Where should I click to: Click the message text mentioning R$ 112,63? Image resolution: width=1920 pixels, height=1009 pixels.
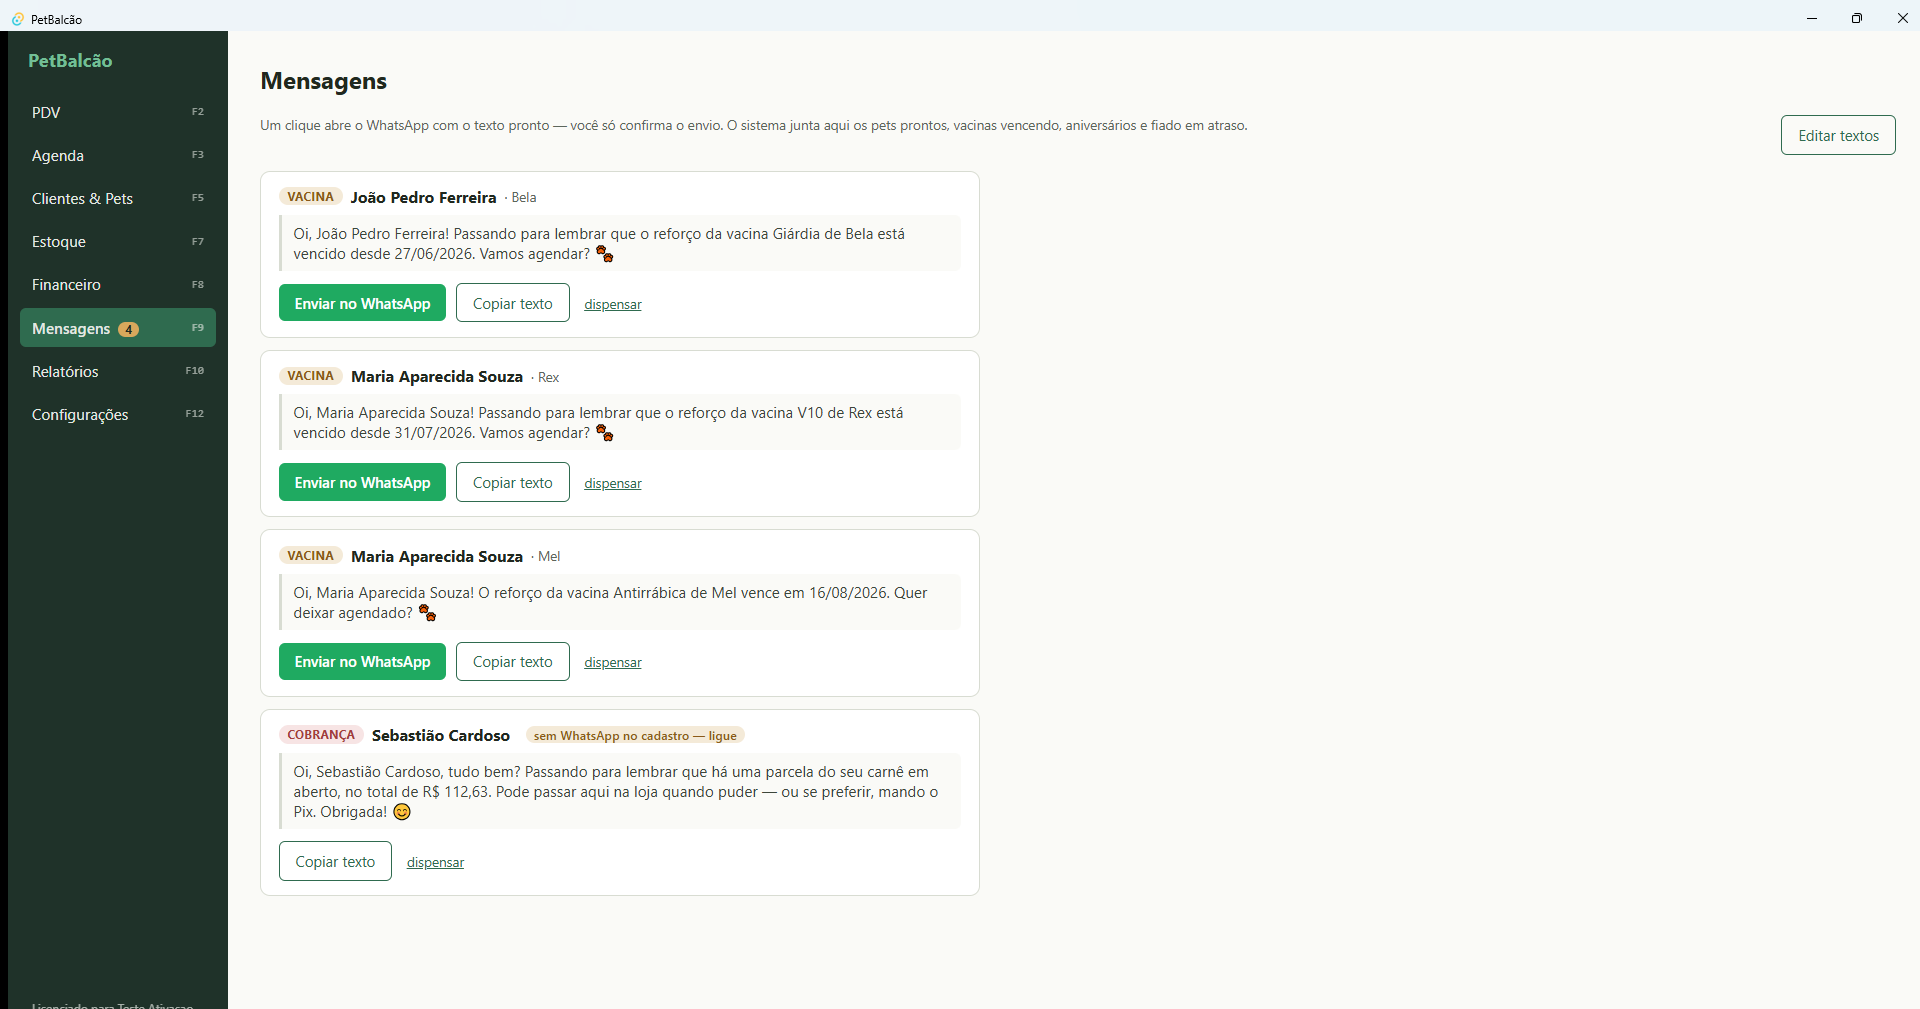[x=620, y=791]
